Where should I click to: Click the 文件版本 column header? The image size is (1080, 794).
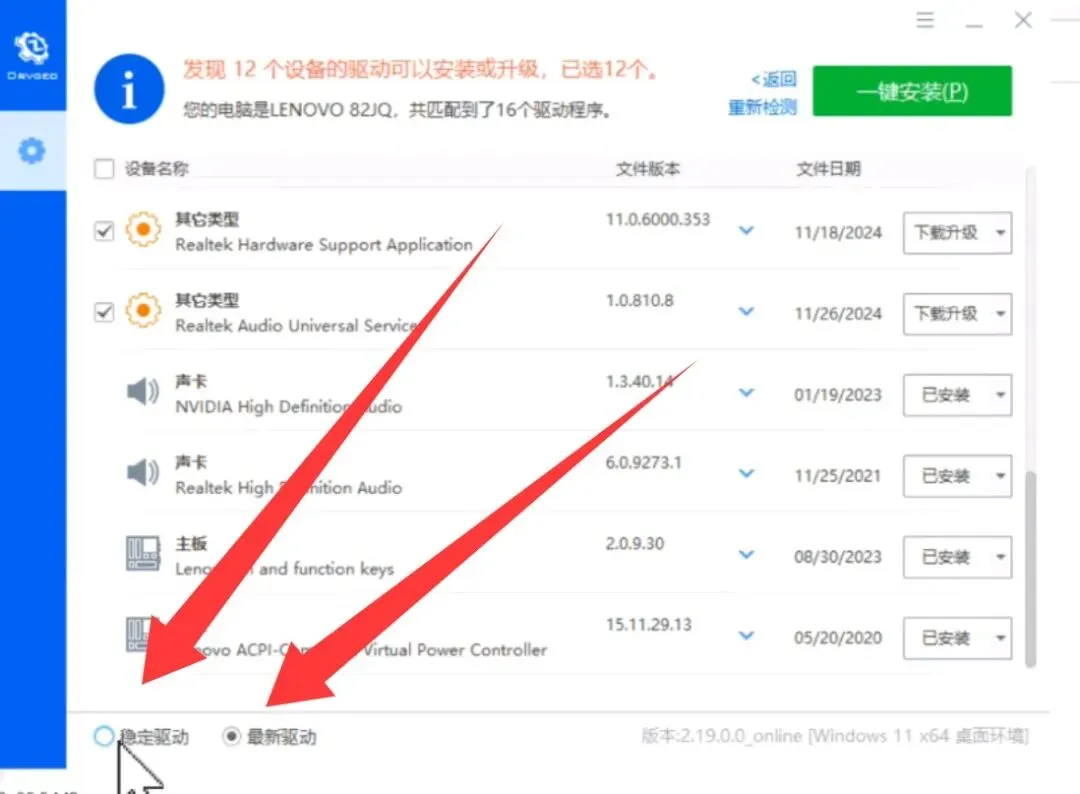coord(647,169)
